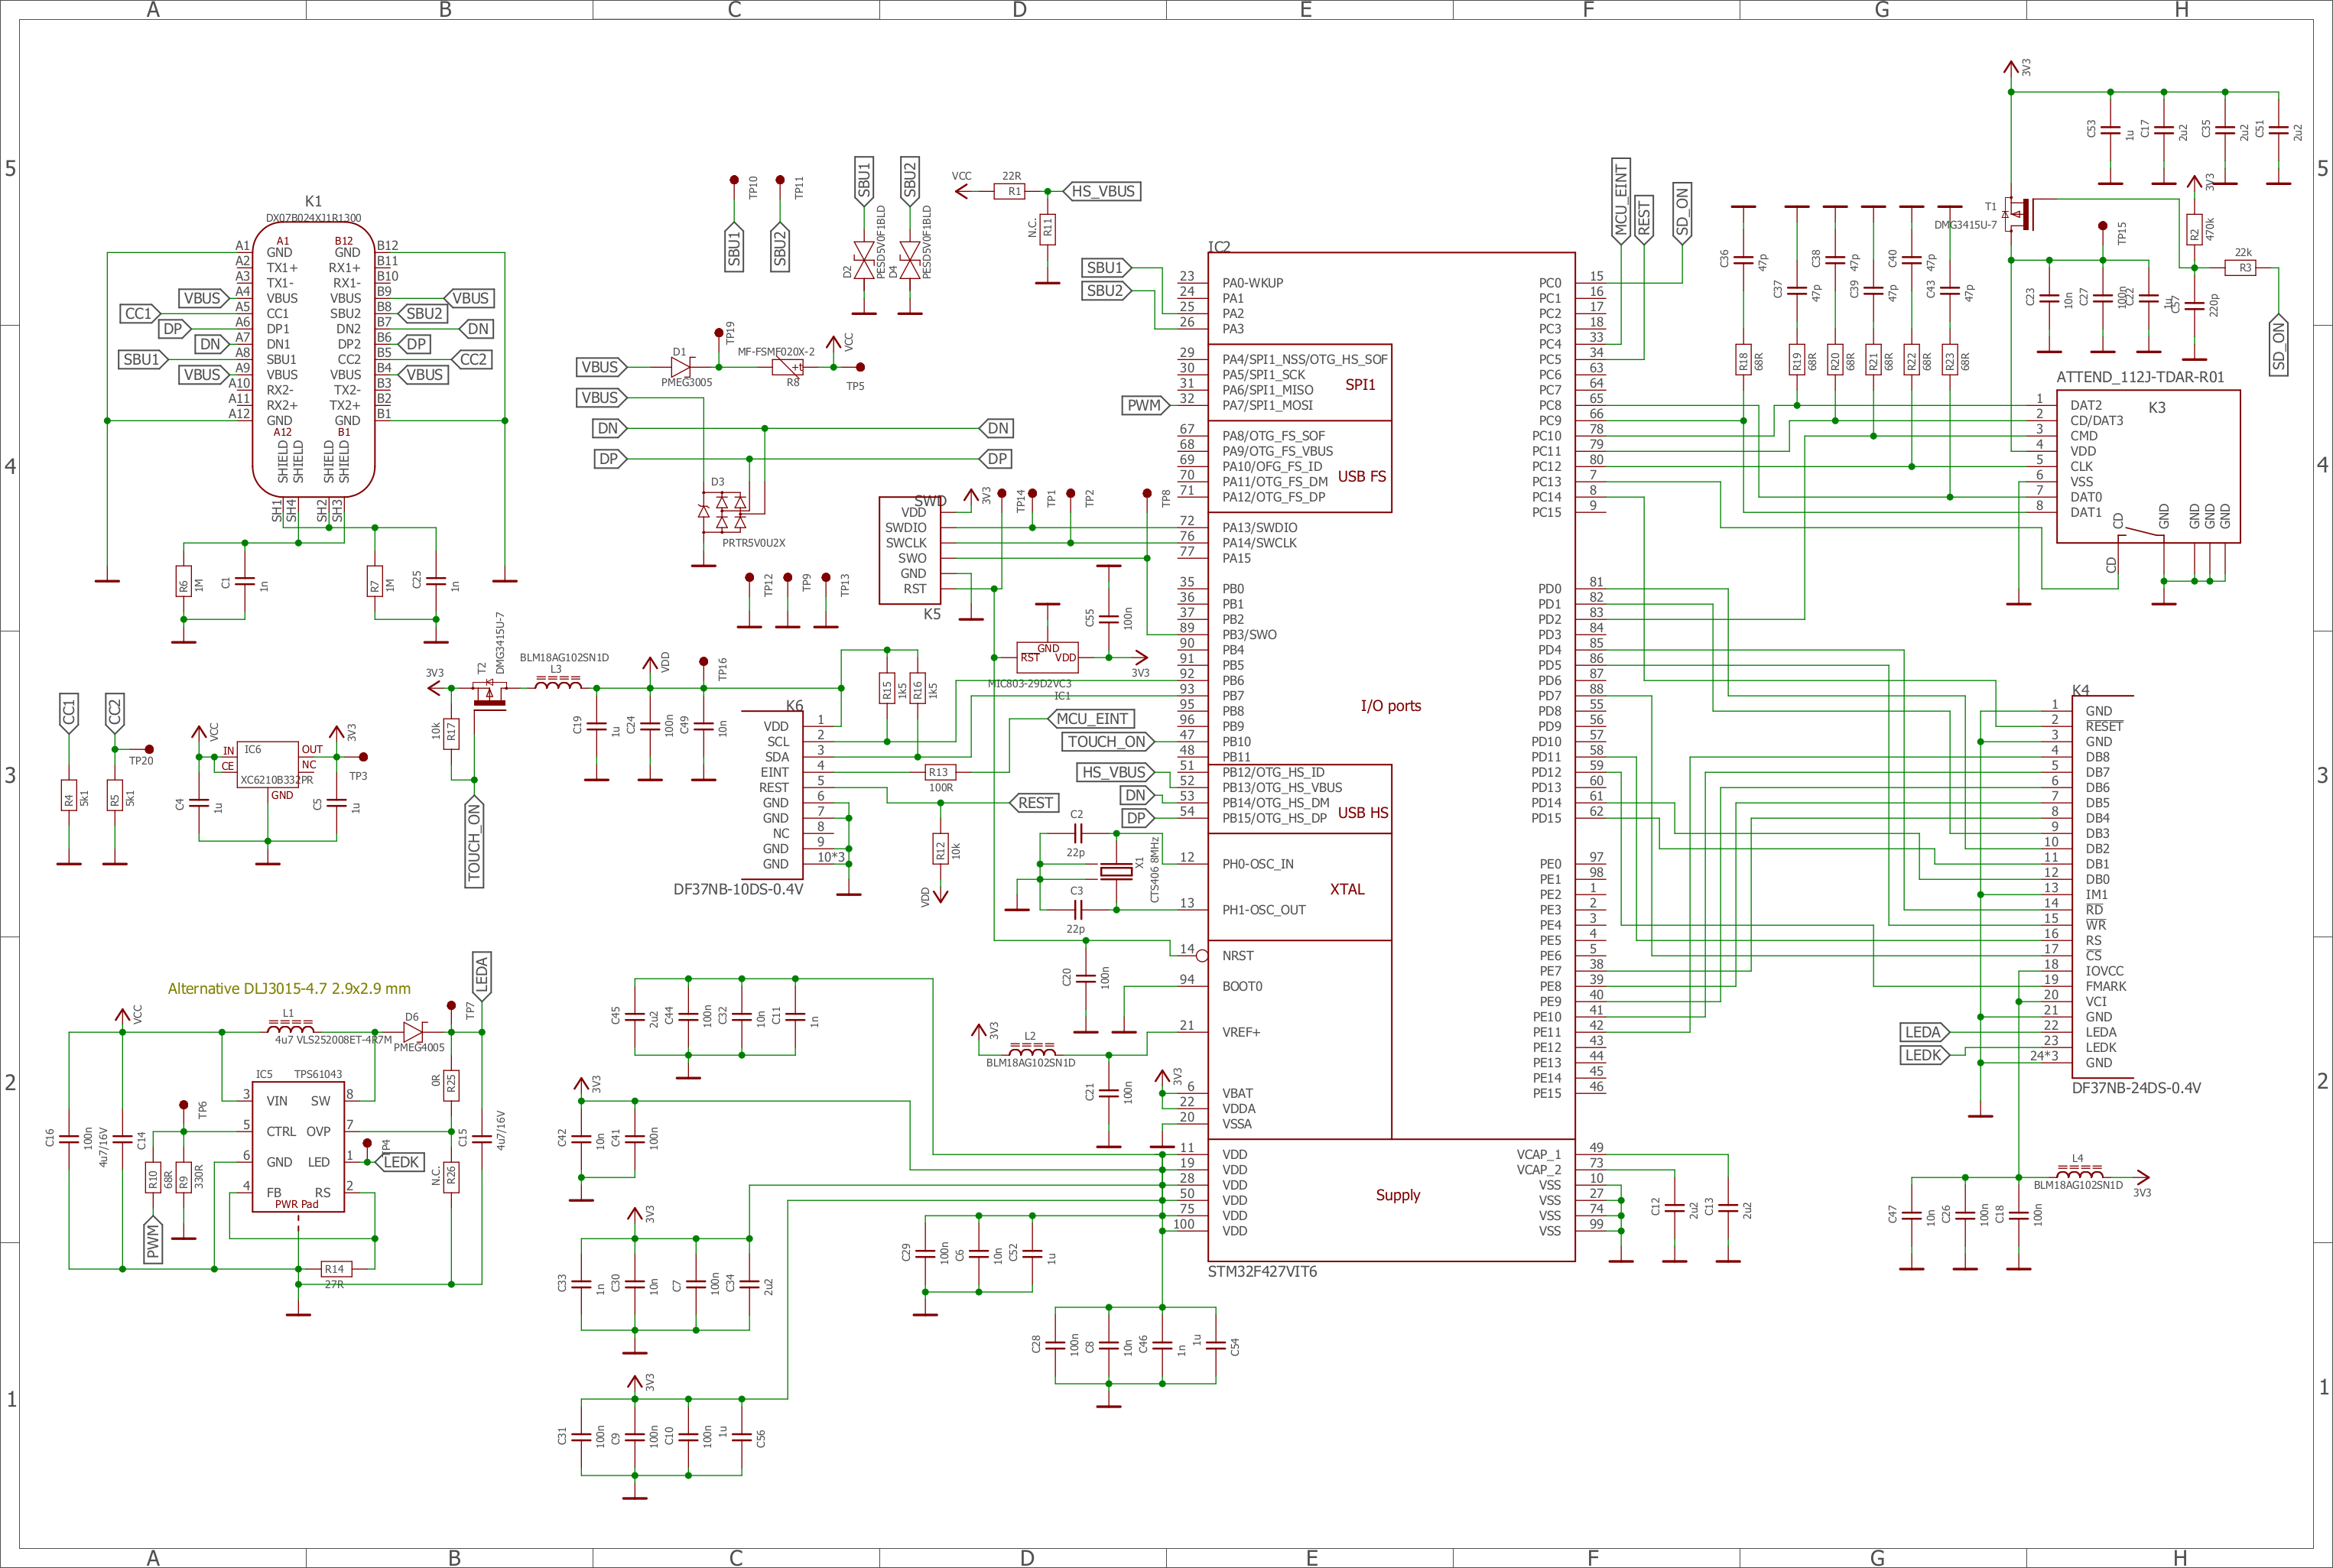Select the FMARK pin on connector K4
2333x1568 pixels.
pos(2106,986)
